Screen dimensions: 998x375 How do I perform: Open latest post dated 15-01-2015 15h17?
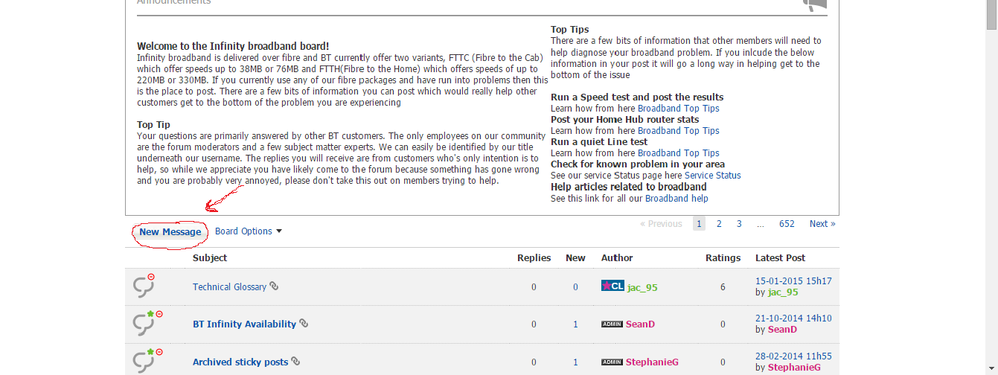[794, 281]
